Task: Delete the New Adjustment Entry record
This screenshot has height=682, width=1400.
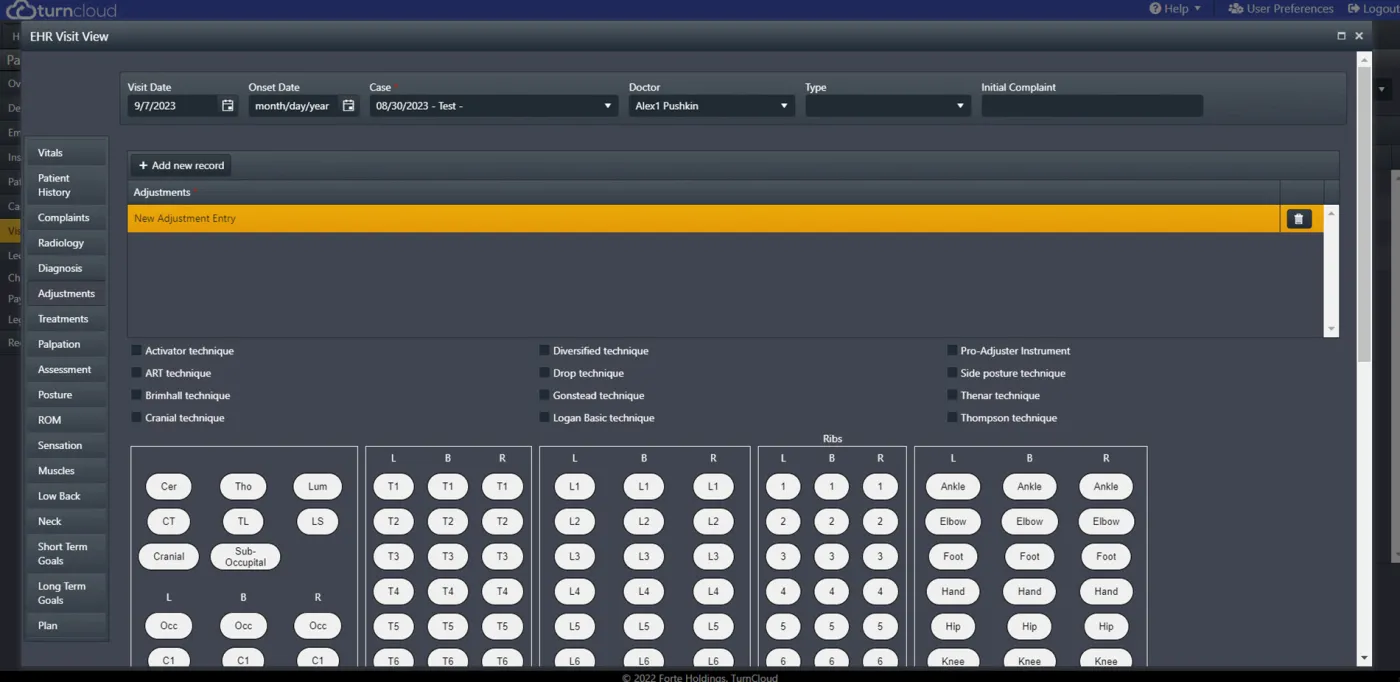Action: (x=1299, y=219)
